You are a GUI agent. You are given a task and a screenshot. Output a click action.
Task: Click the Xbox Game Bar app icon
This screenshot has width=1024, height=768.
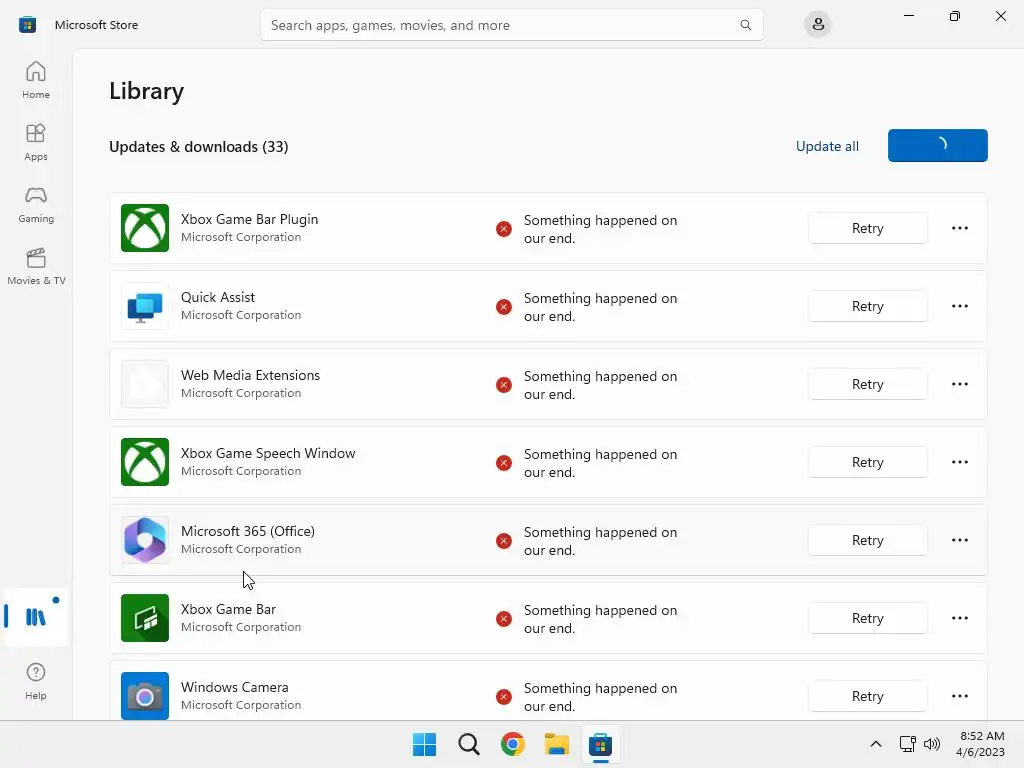(145, 618)
